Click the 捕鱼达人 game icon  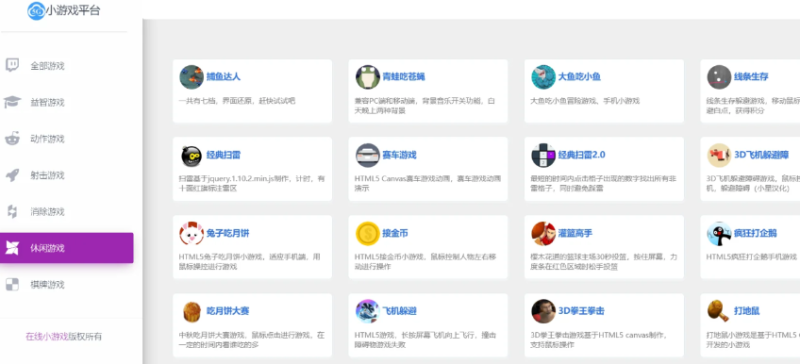coord(192,77)
